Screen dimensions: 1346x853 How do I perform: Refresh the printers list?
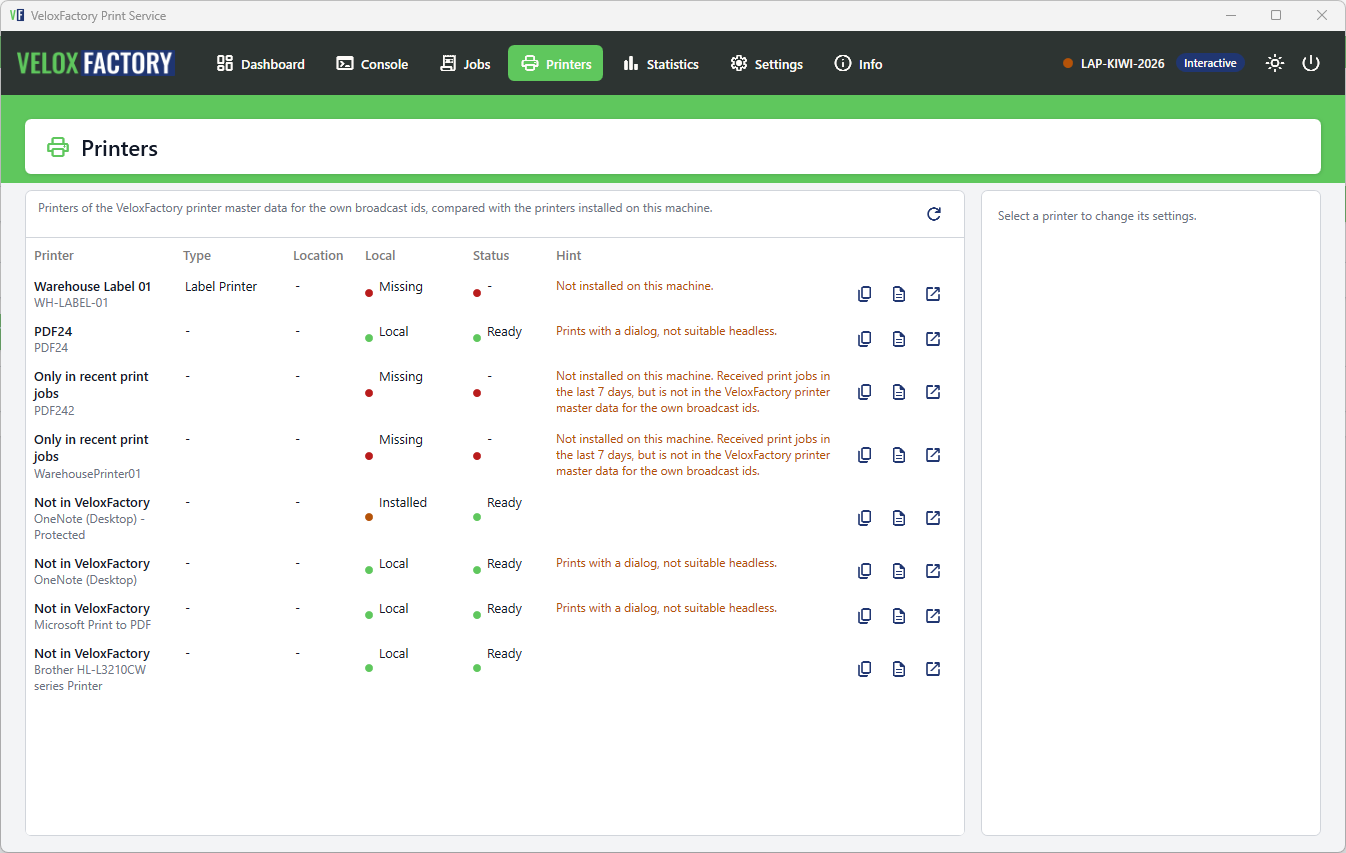coord(934,214)
